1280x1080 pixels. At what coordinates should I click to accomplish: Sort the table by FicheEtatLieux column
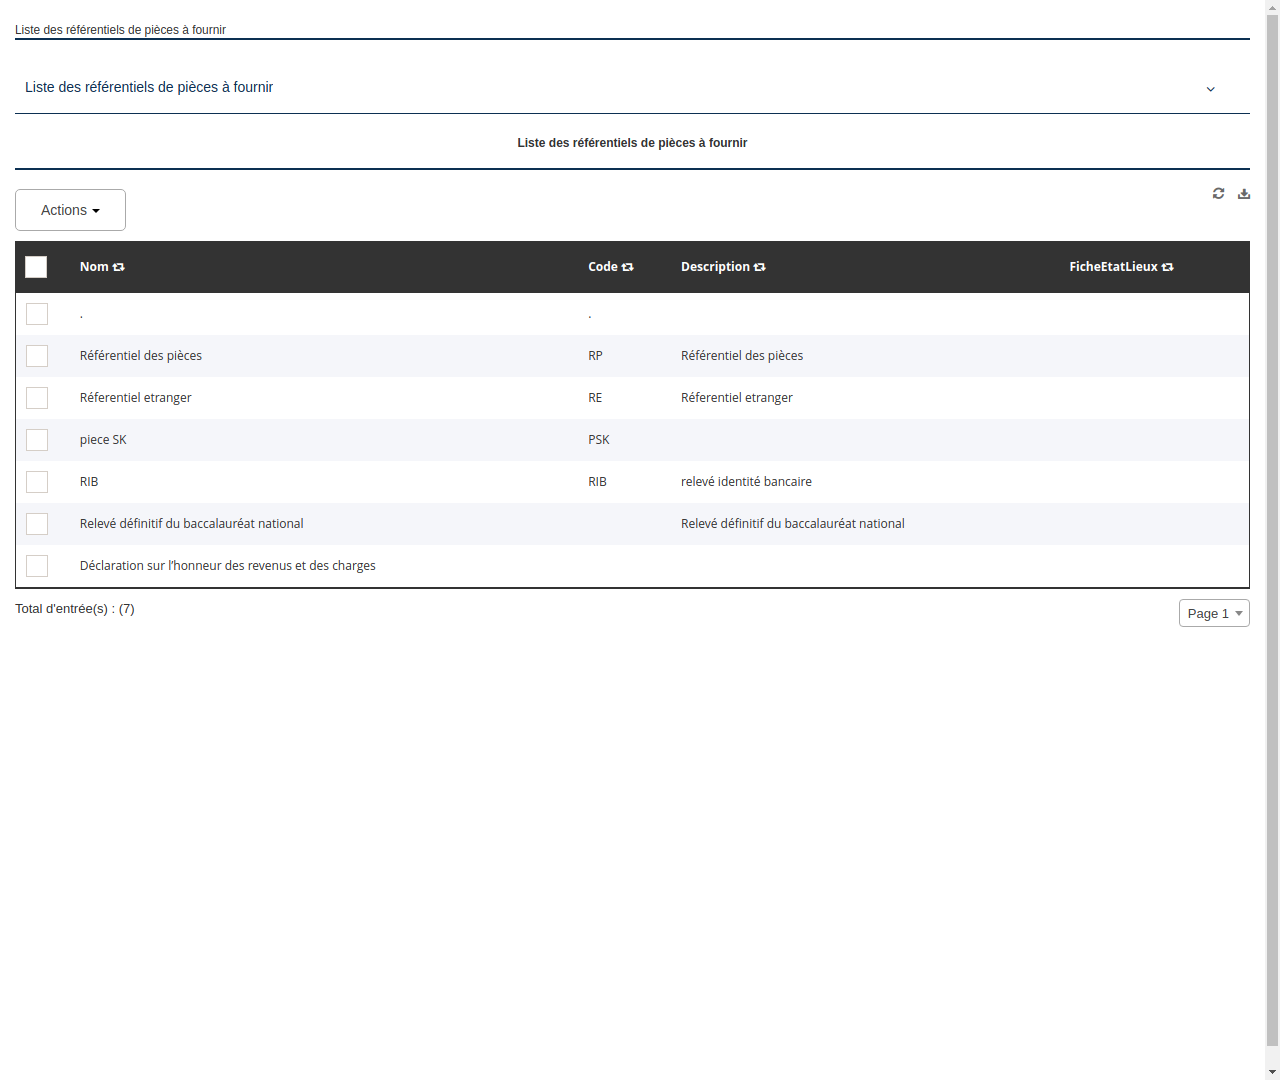tap(1167, 267)
